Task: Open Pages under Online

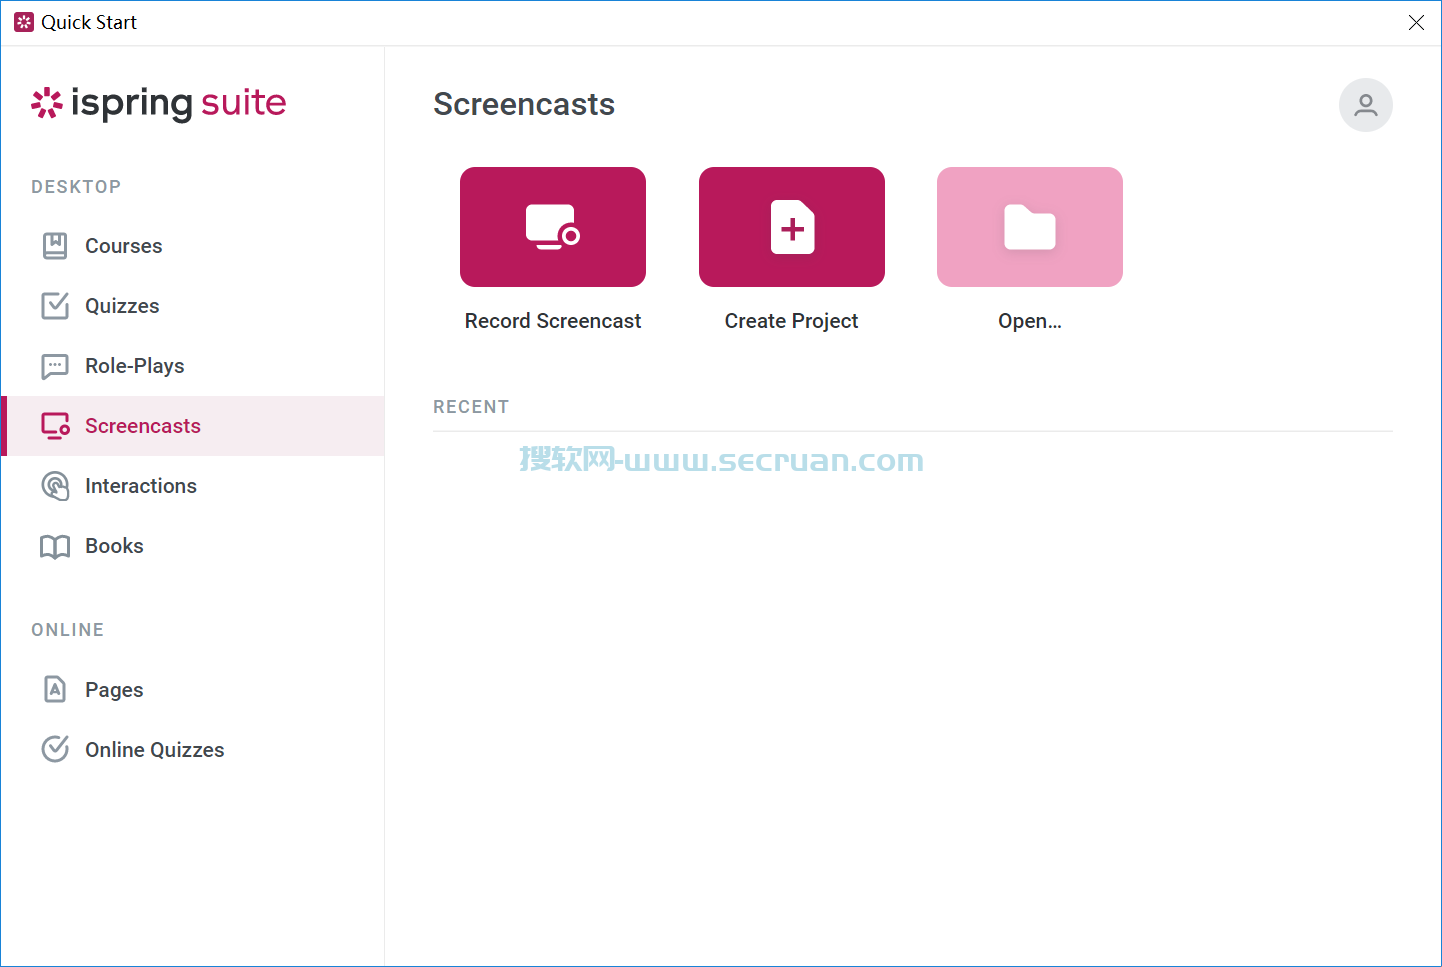Action: pyautogui.click(x=193, y=690)
